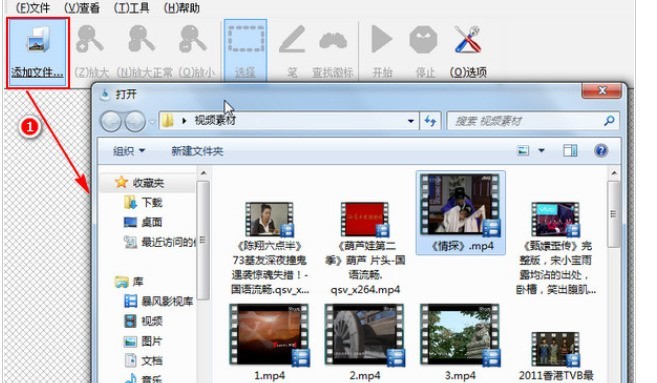Open the (T)工具 menu
This screenshot has height=383, width=657.
coord(131,8)
